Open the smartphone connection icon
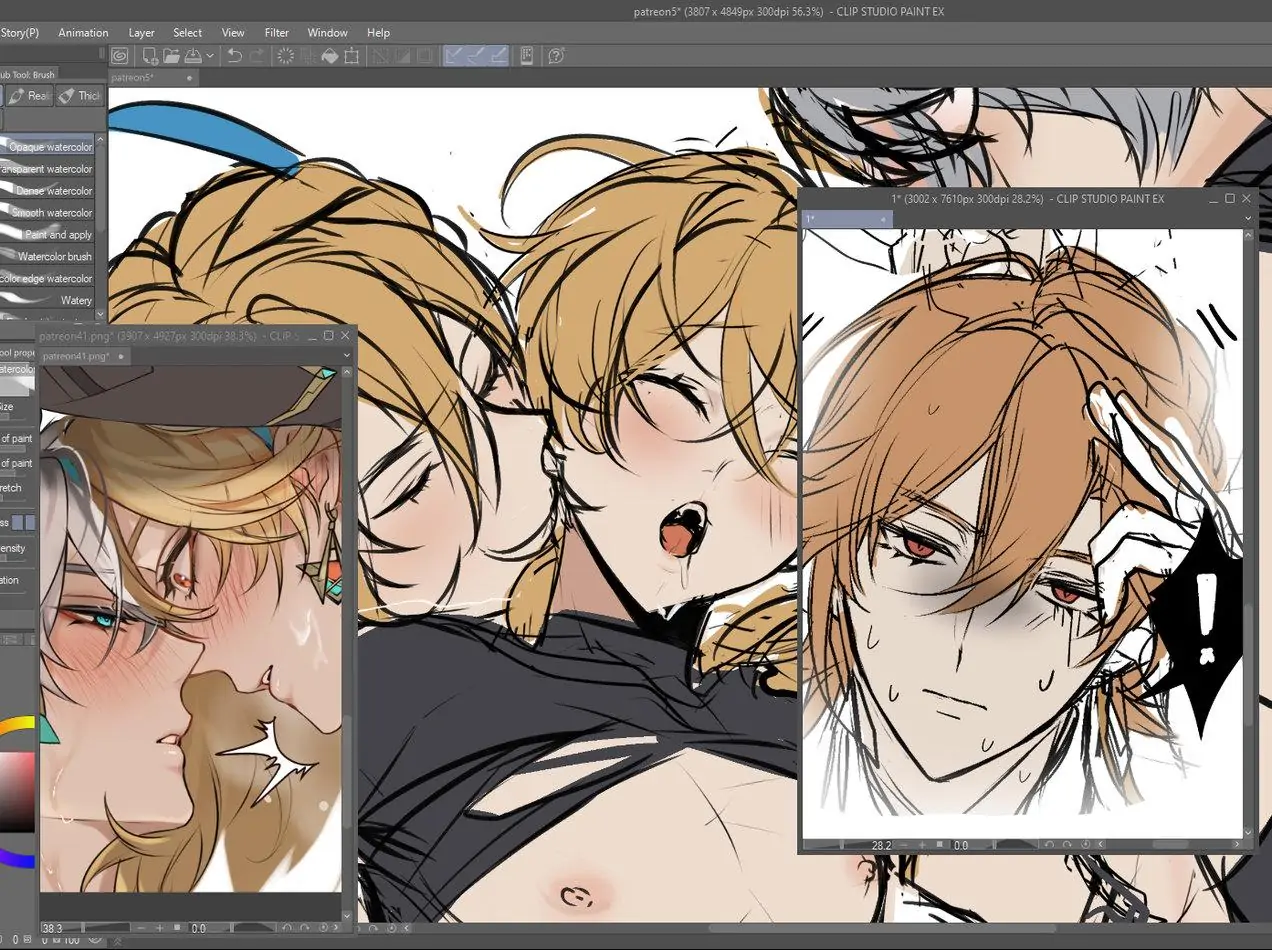This screenshot has height=950, width=1272. [527, 56]
